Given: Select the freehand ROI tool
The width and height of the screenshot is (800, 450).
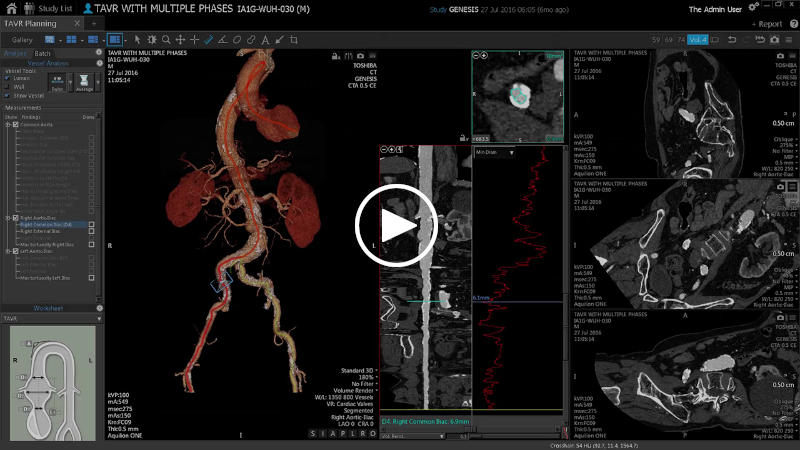Looking at the screenshot, I should coord(251,40).
